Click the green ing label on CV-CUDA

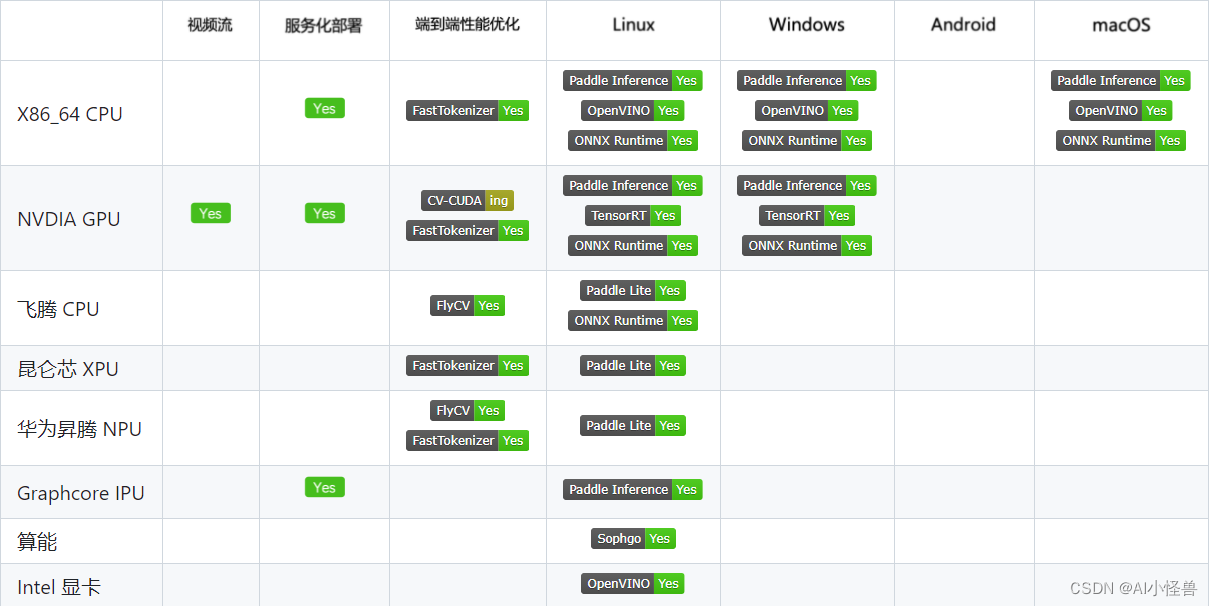pyautogui.click(x=500, y=200)
